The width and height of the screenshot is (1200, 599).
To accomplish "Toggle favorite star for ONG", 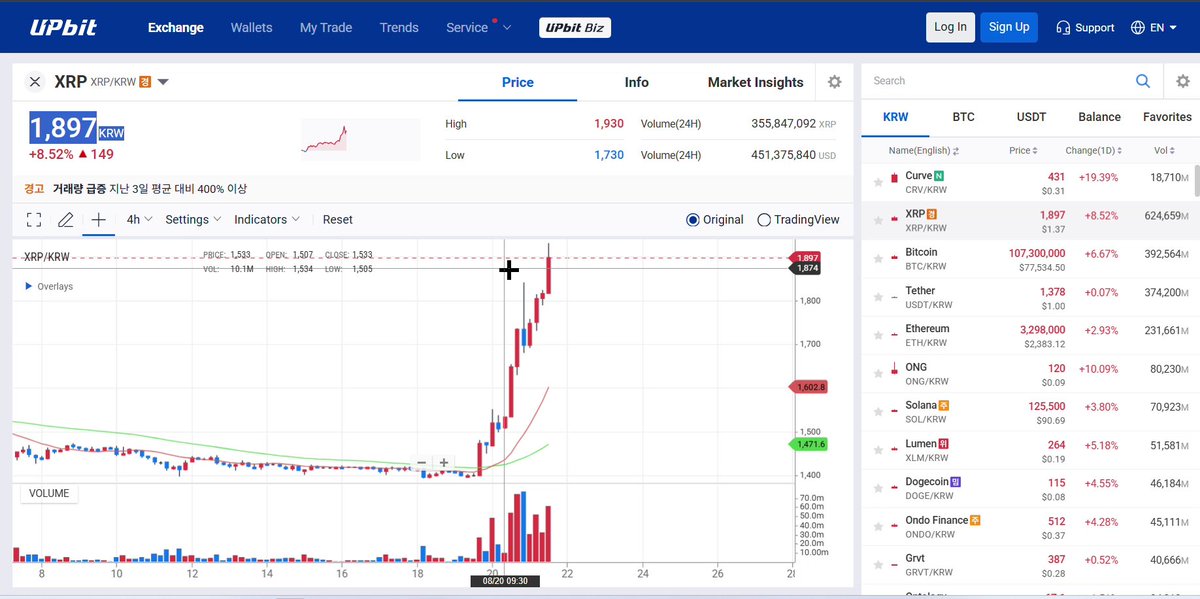I will (878, 374).
